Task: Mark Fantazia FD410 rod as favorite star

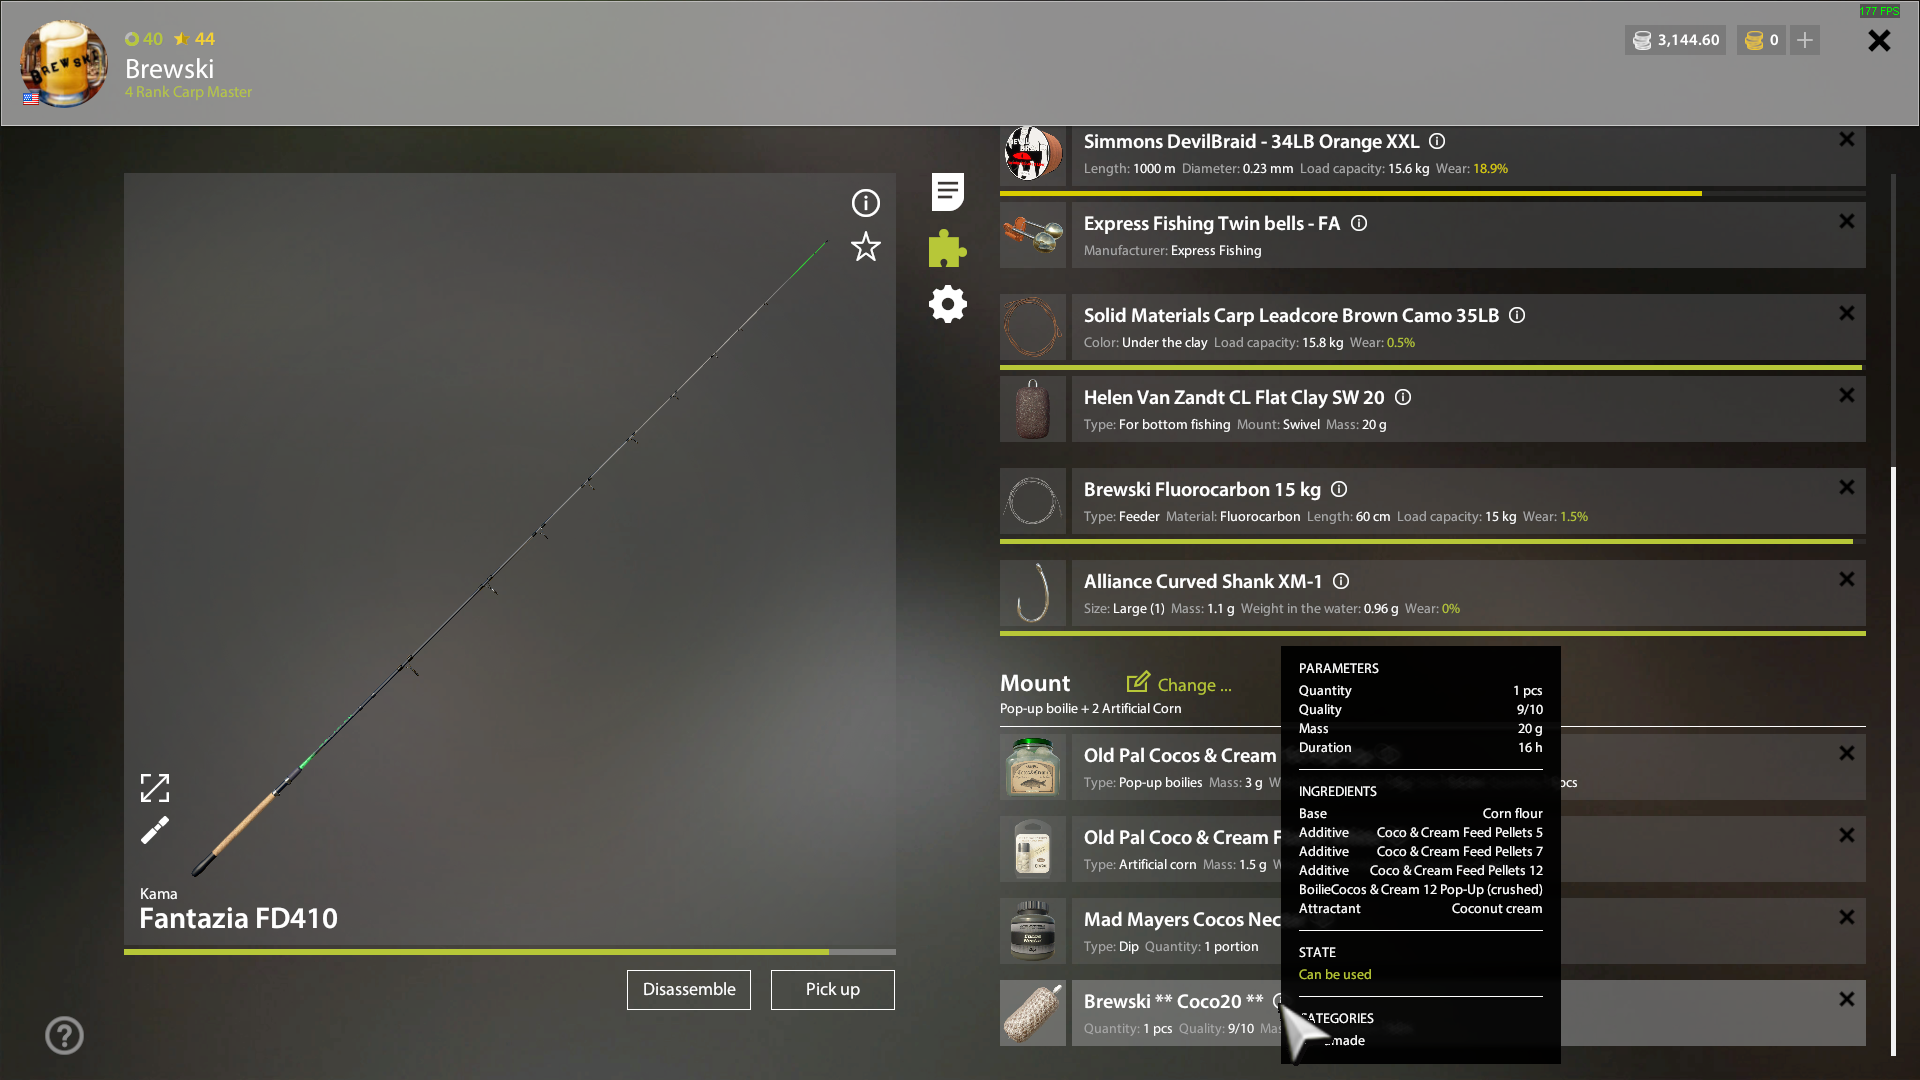Action: [865, 247]
